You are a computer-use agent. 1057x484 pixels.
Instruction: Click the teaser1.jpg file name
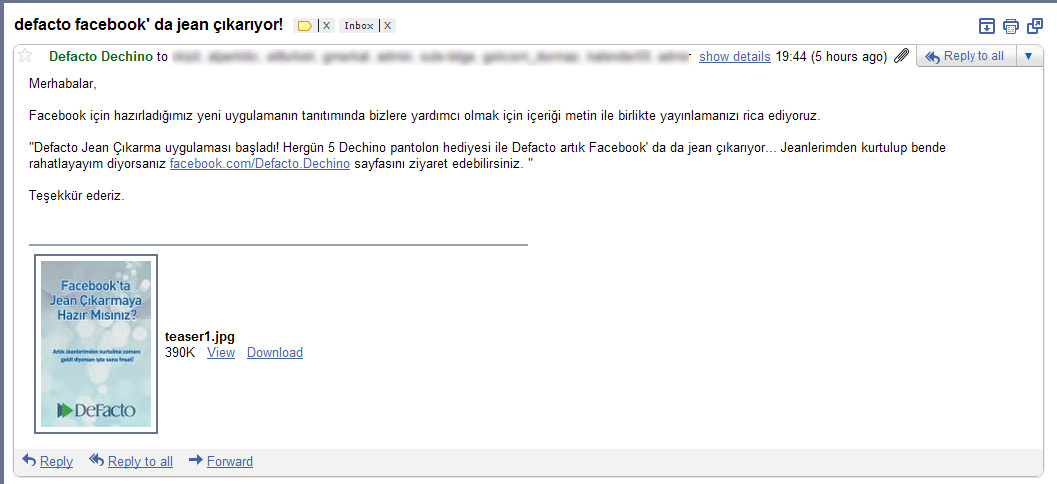point(200,337)
